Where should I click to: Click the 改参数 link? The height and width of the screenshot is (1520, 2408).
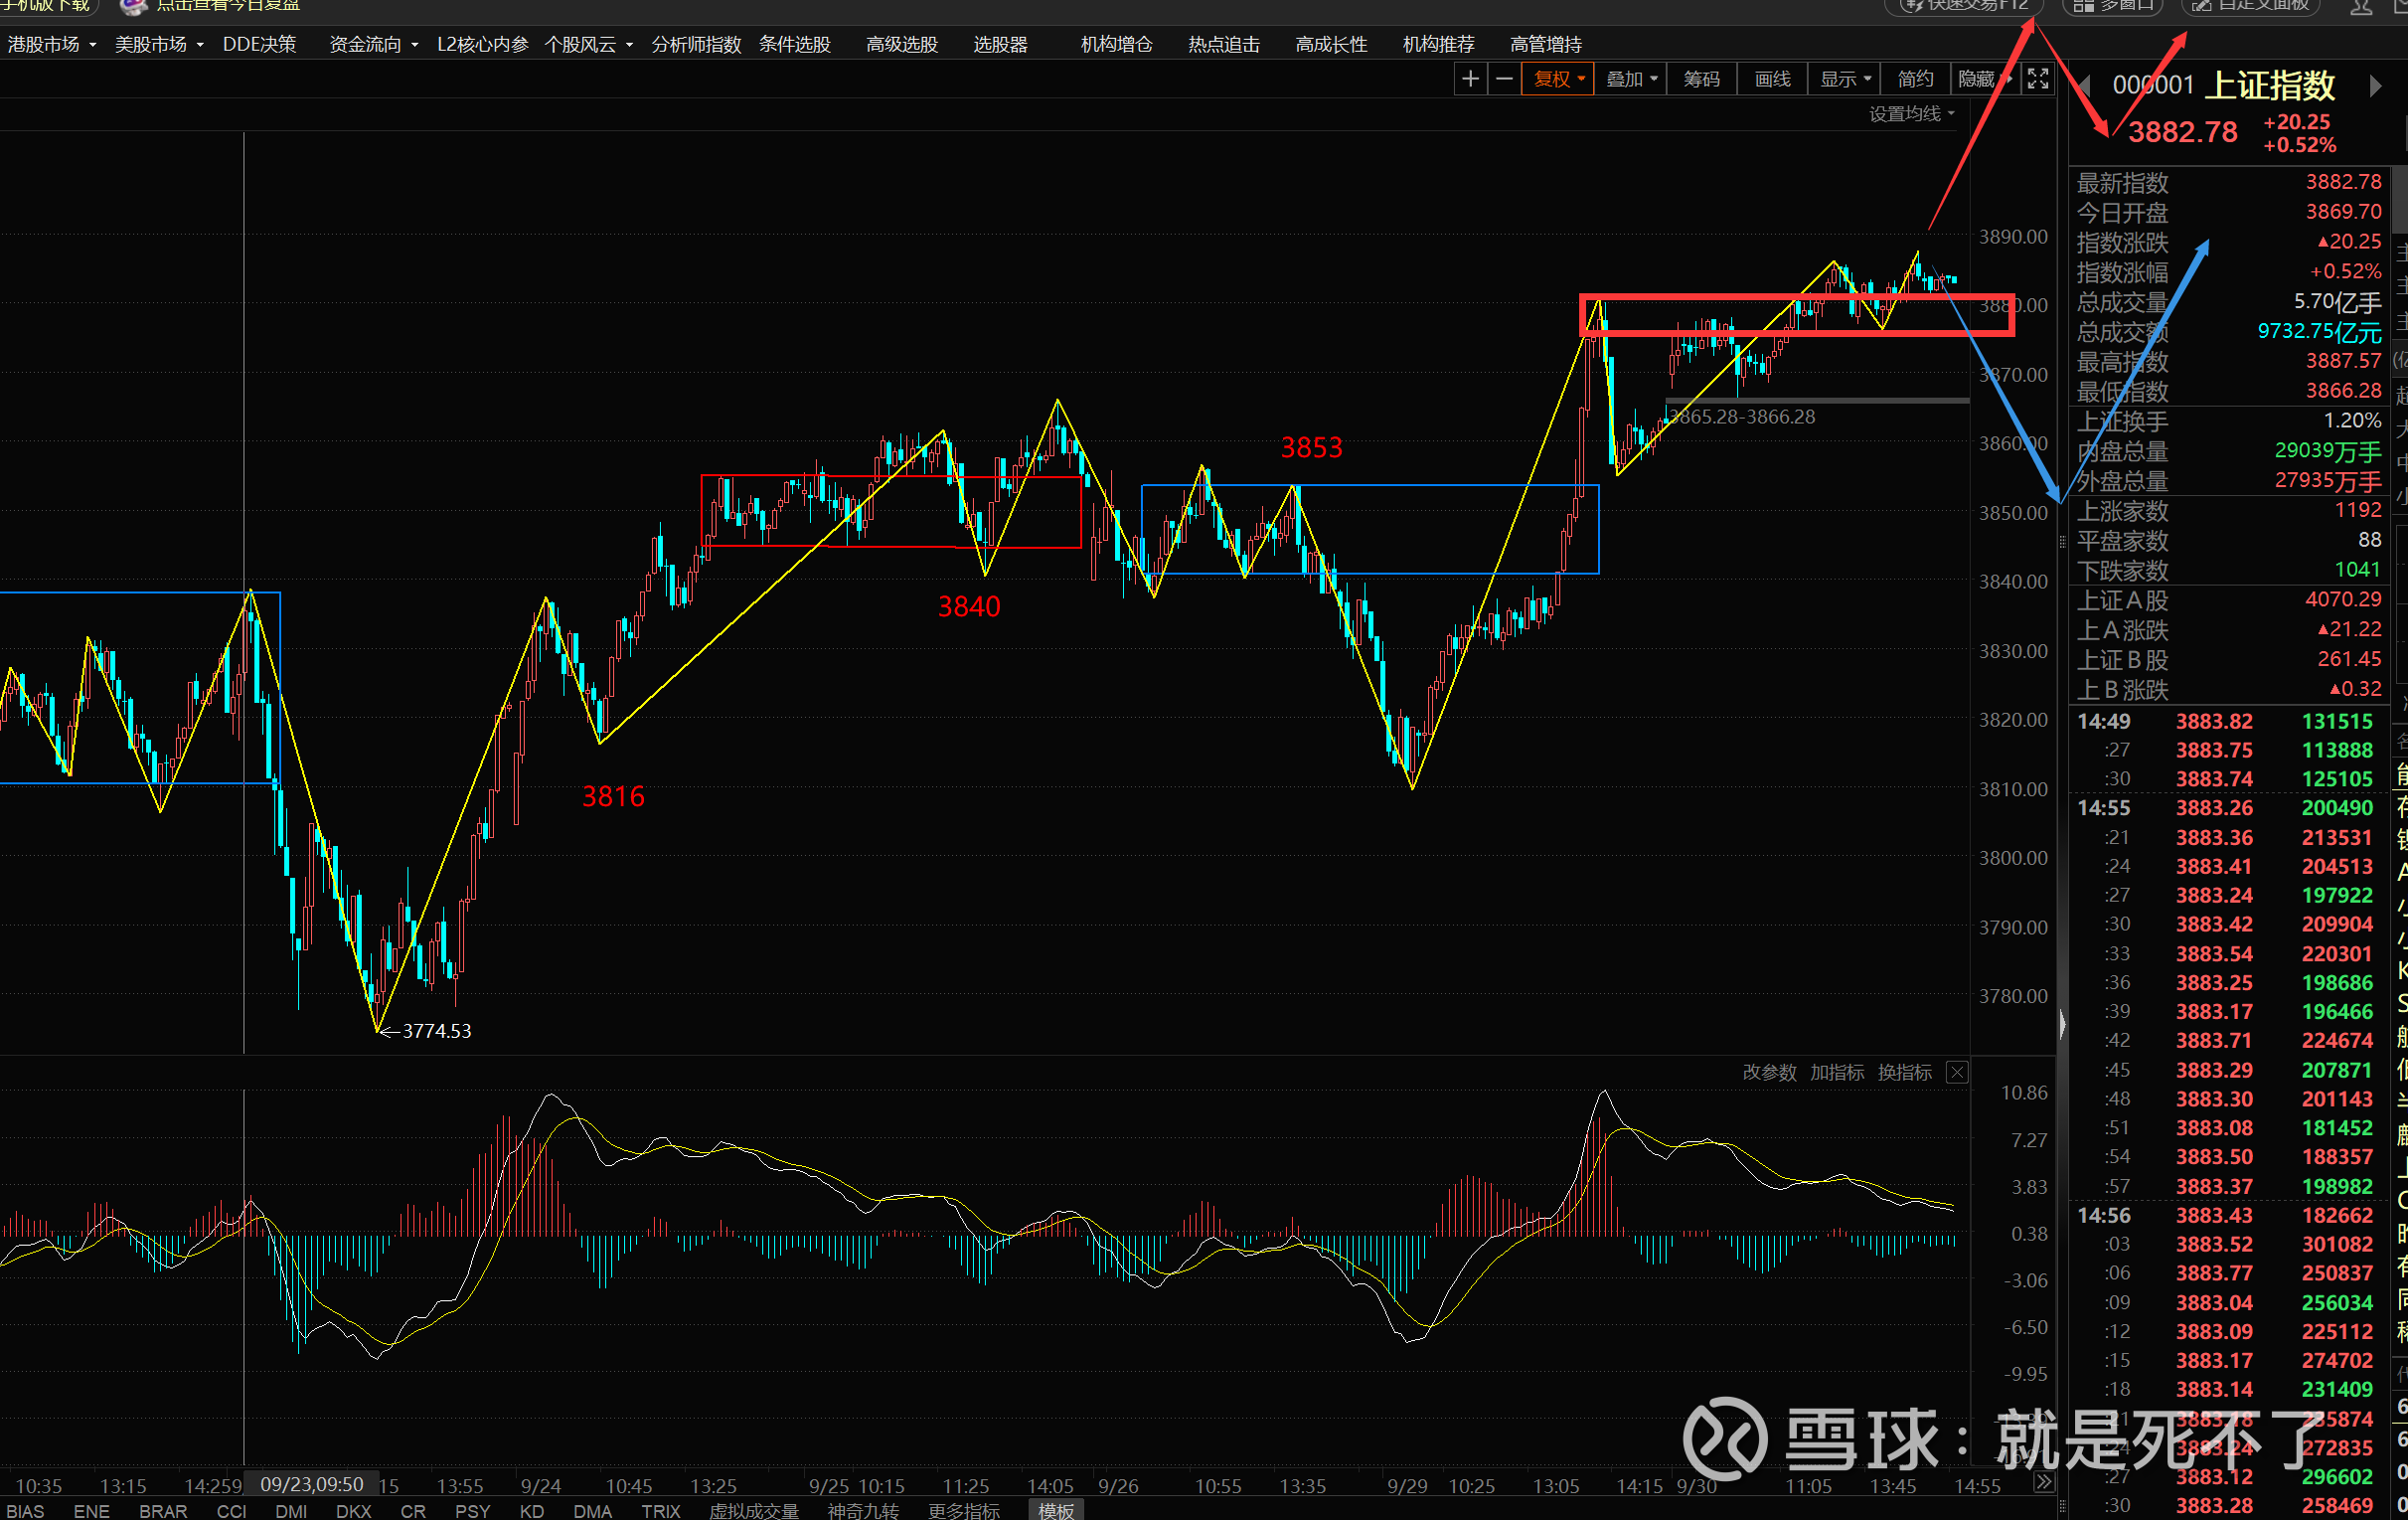click(1769, 1073)
